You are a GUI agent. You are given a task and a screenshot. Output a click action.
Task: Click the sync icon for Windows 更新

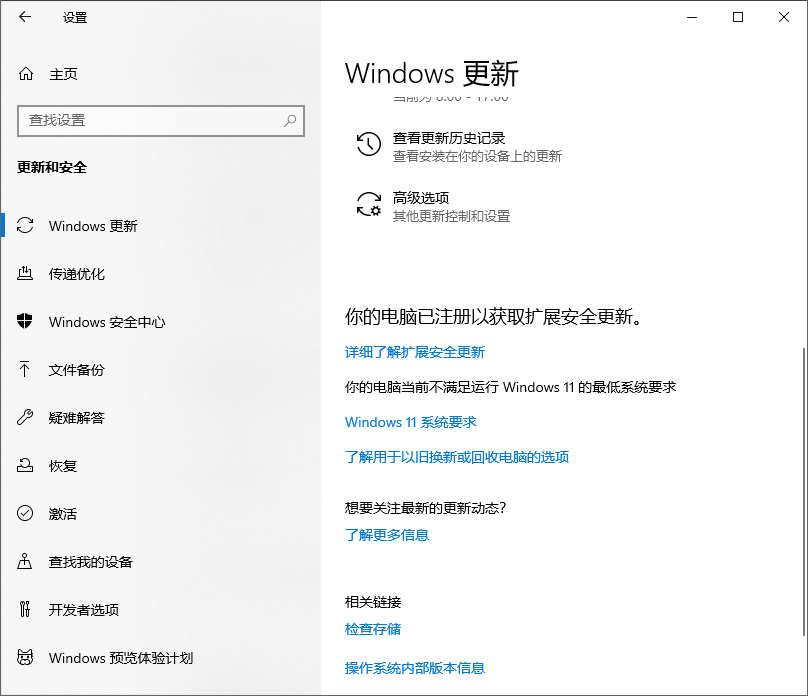[x=25, y=226]
